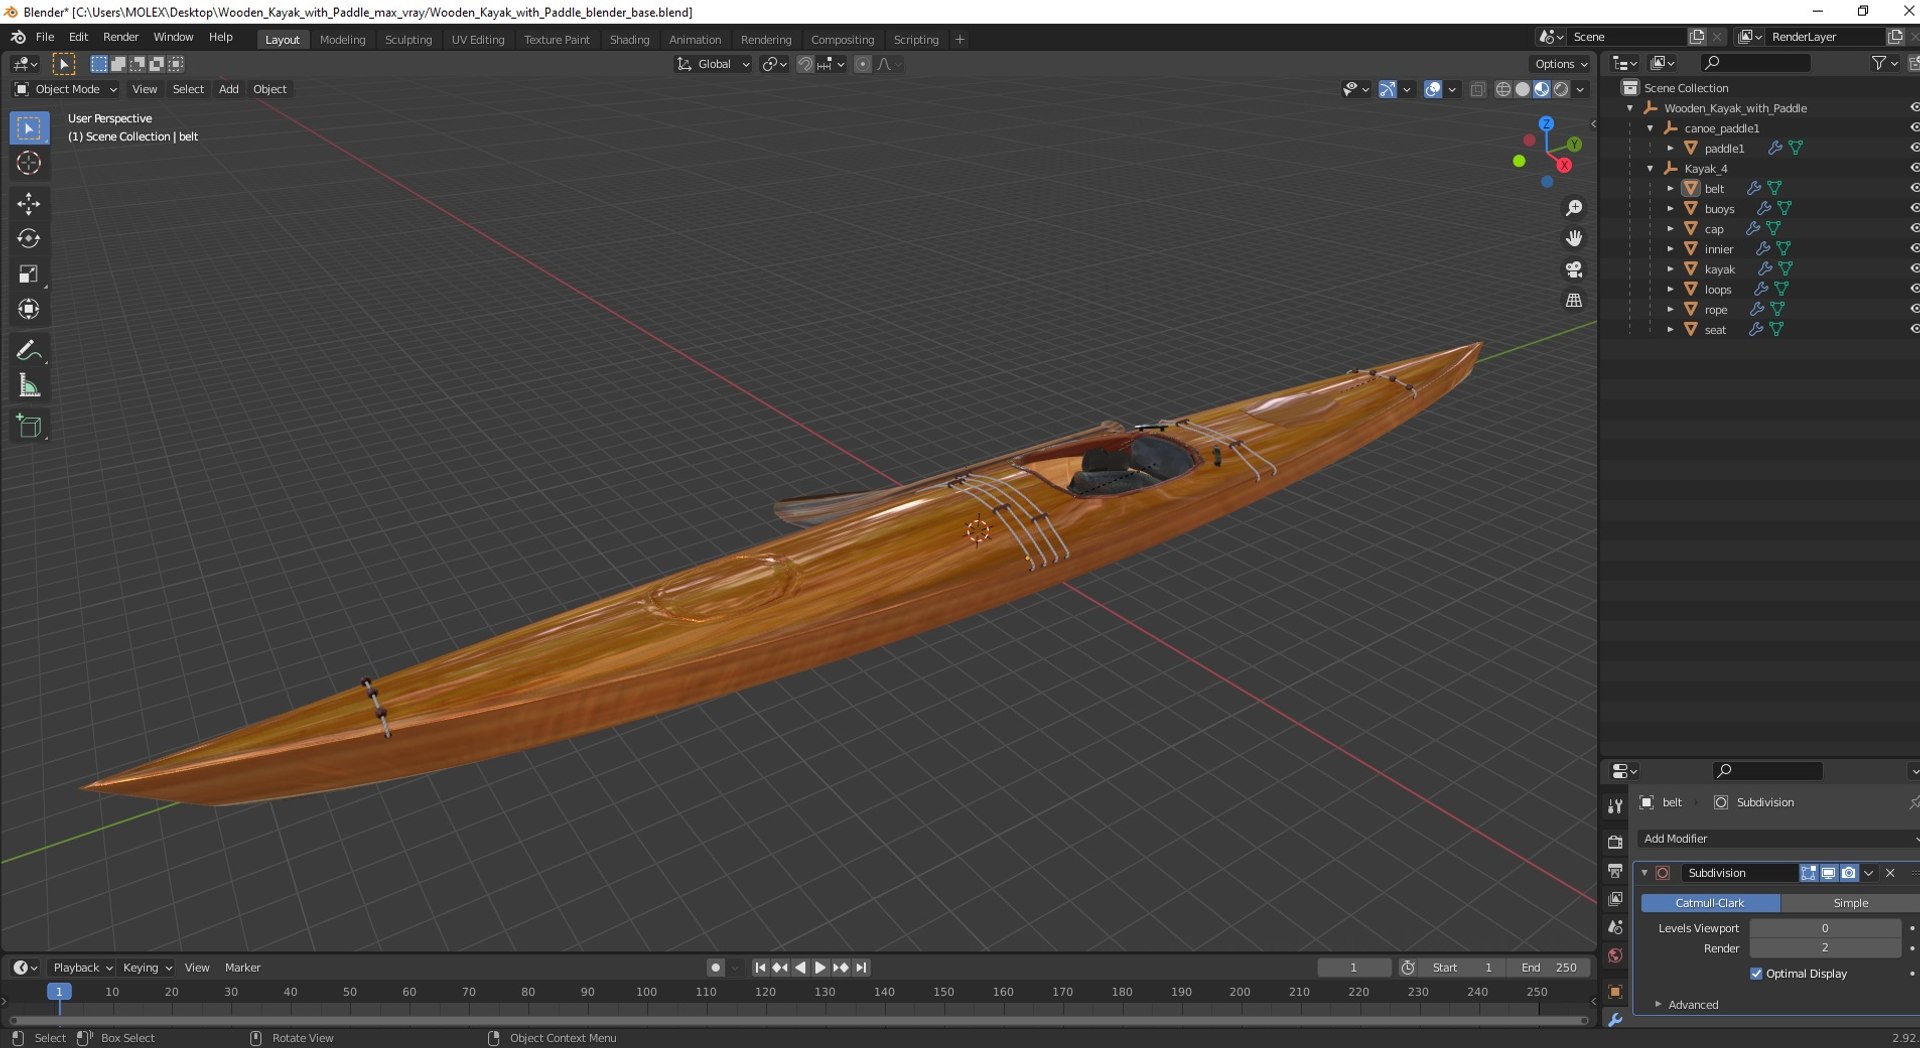Jump to the timeline end frame
This screenshot has width=1920, height=1048.
(861, 967)
